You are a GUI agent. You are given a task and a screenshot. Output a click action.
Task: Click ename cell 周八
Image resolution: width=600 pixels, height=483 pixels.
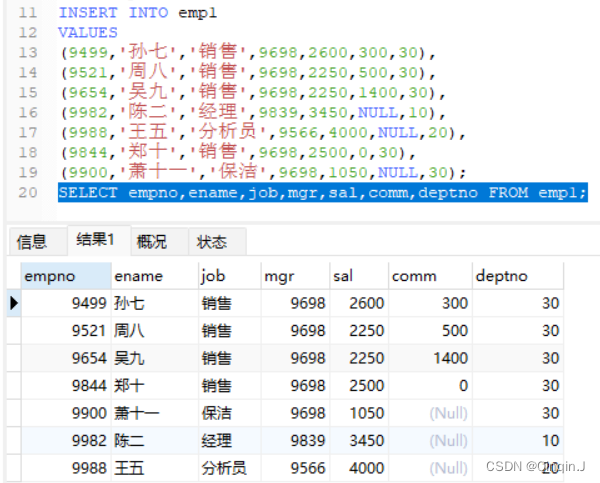[155, 331]
